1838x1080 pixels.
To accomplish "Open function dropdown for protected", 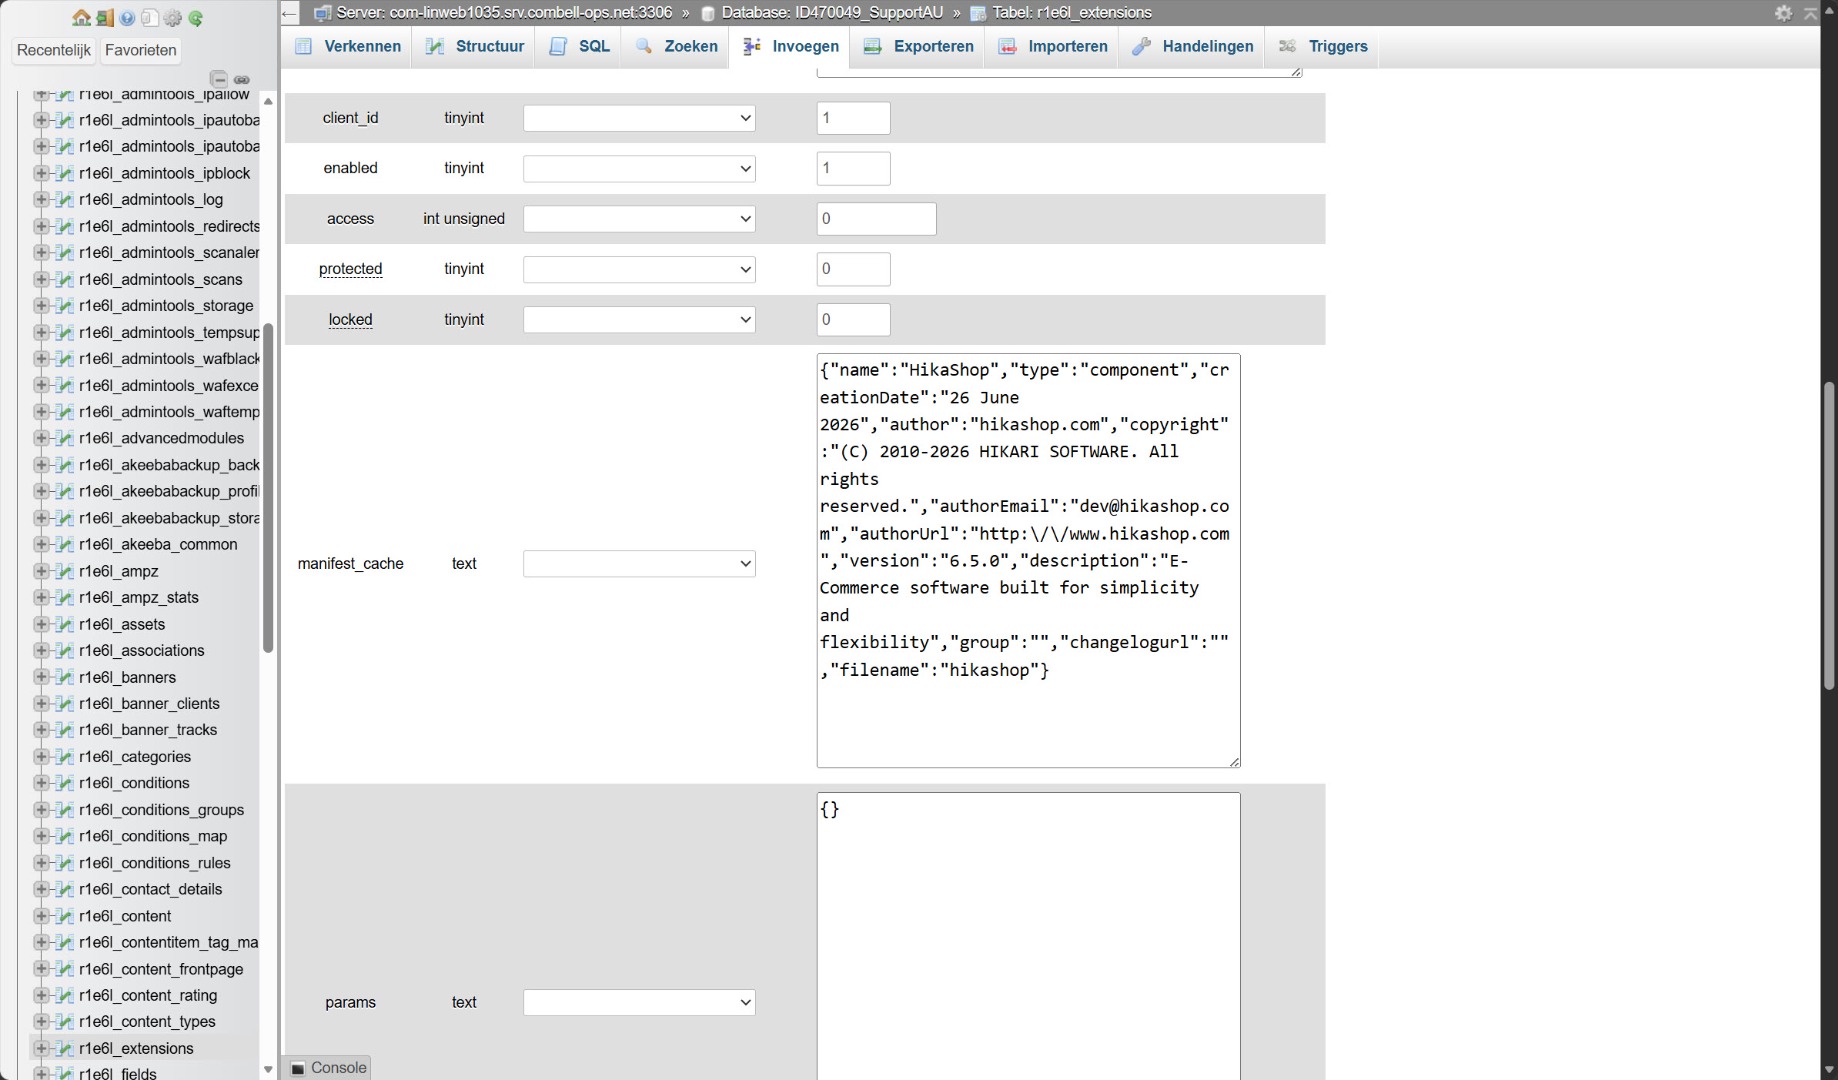I will (639, 269).
